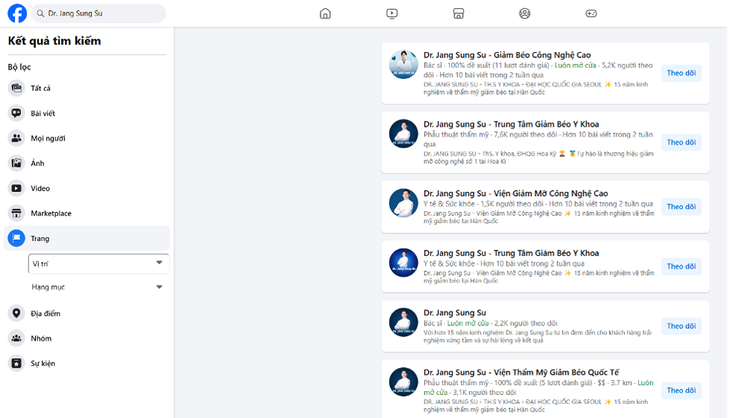
Task: Select the 'Video' filter
Action: coord(87,189)
